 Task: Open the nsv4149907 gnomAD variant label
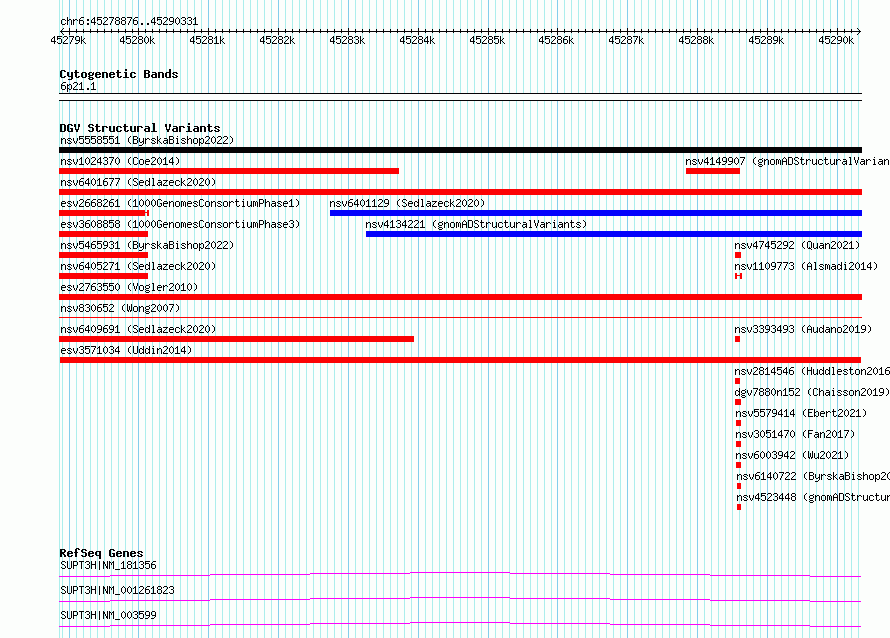(x=787, y=161)
